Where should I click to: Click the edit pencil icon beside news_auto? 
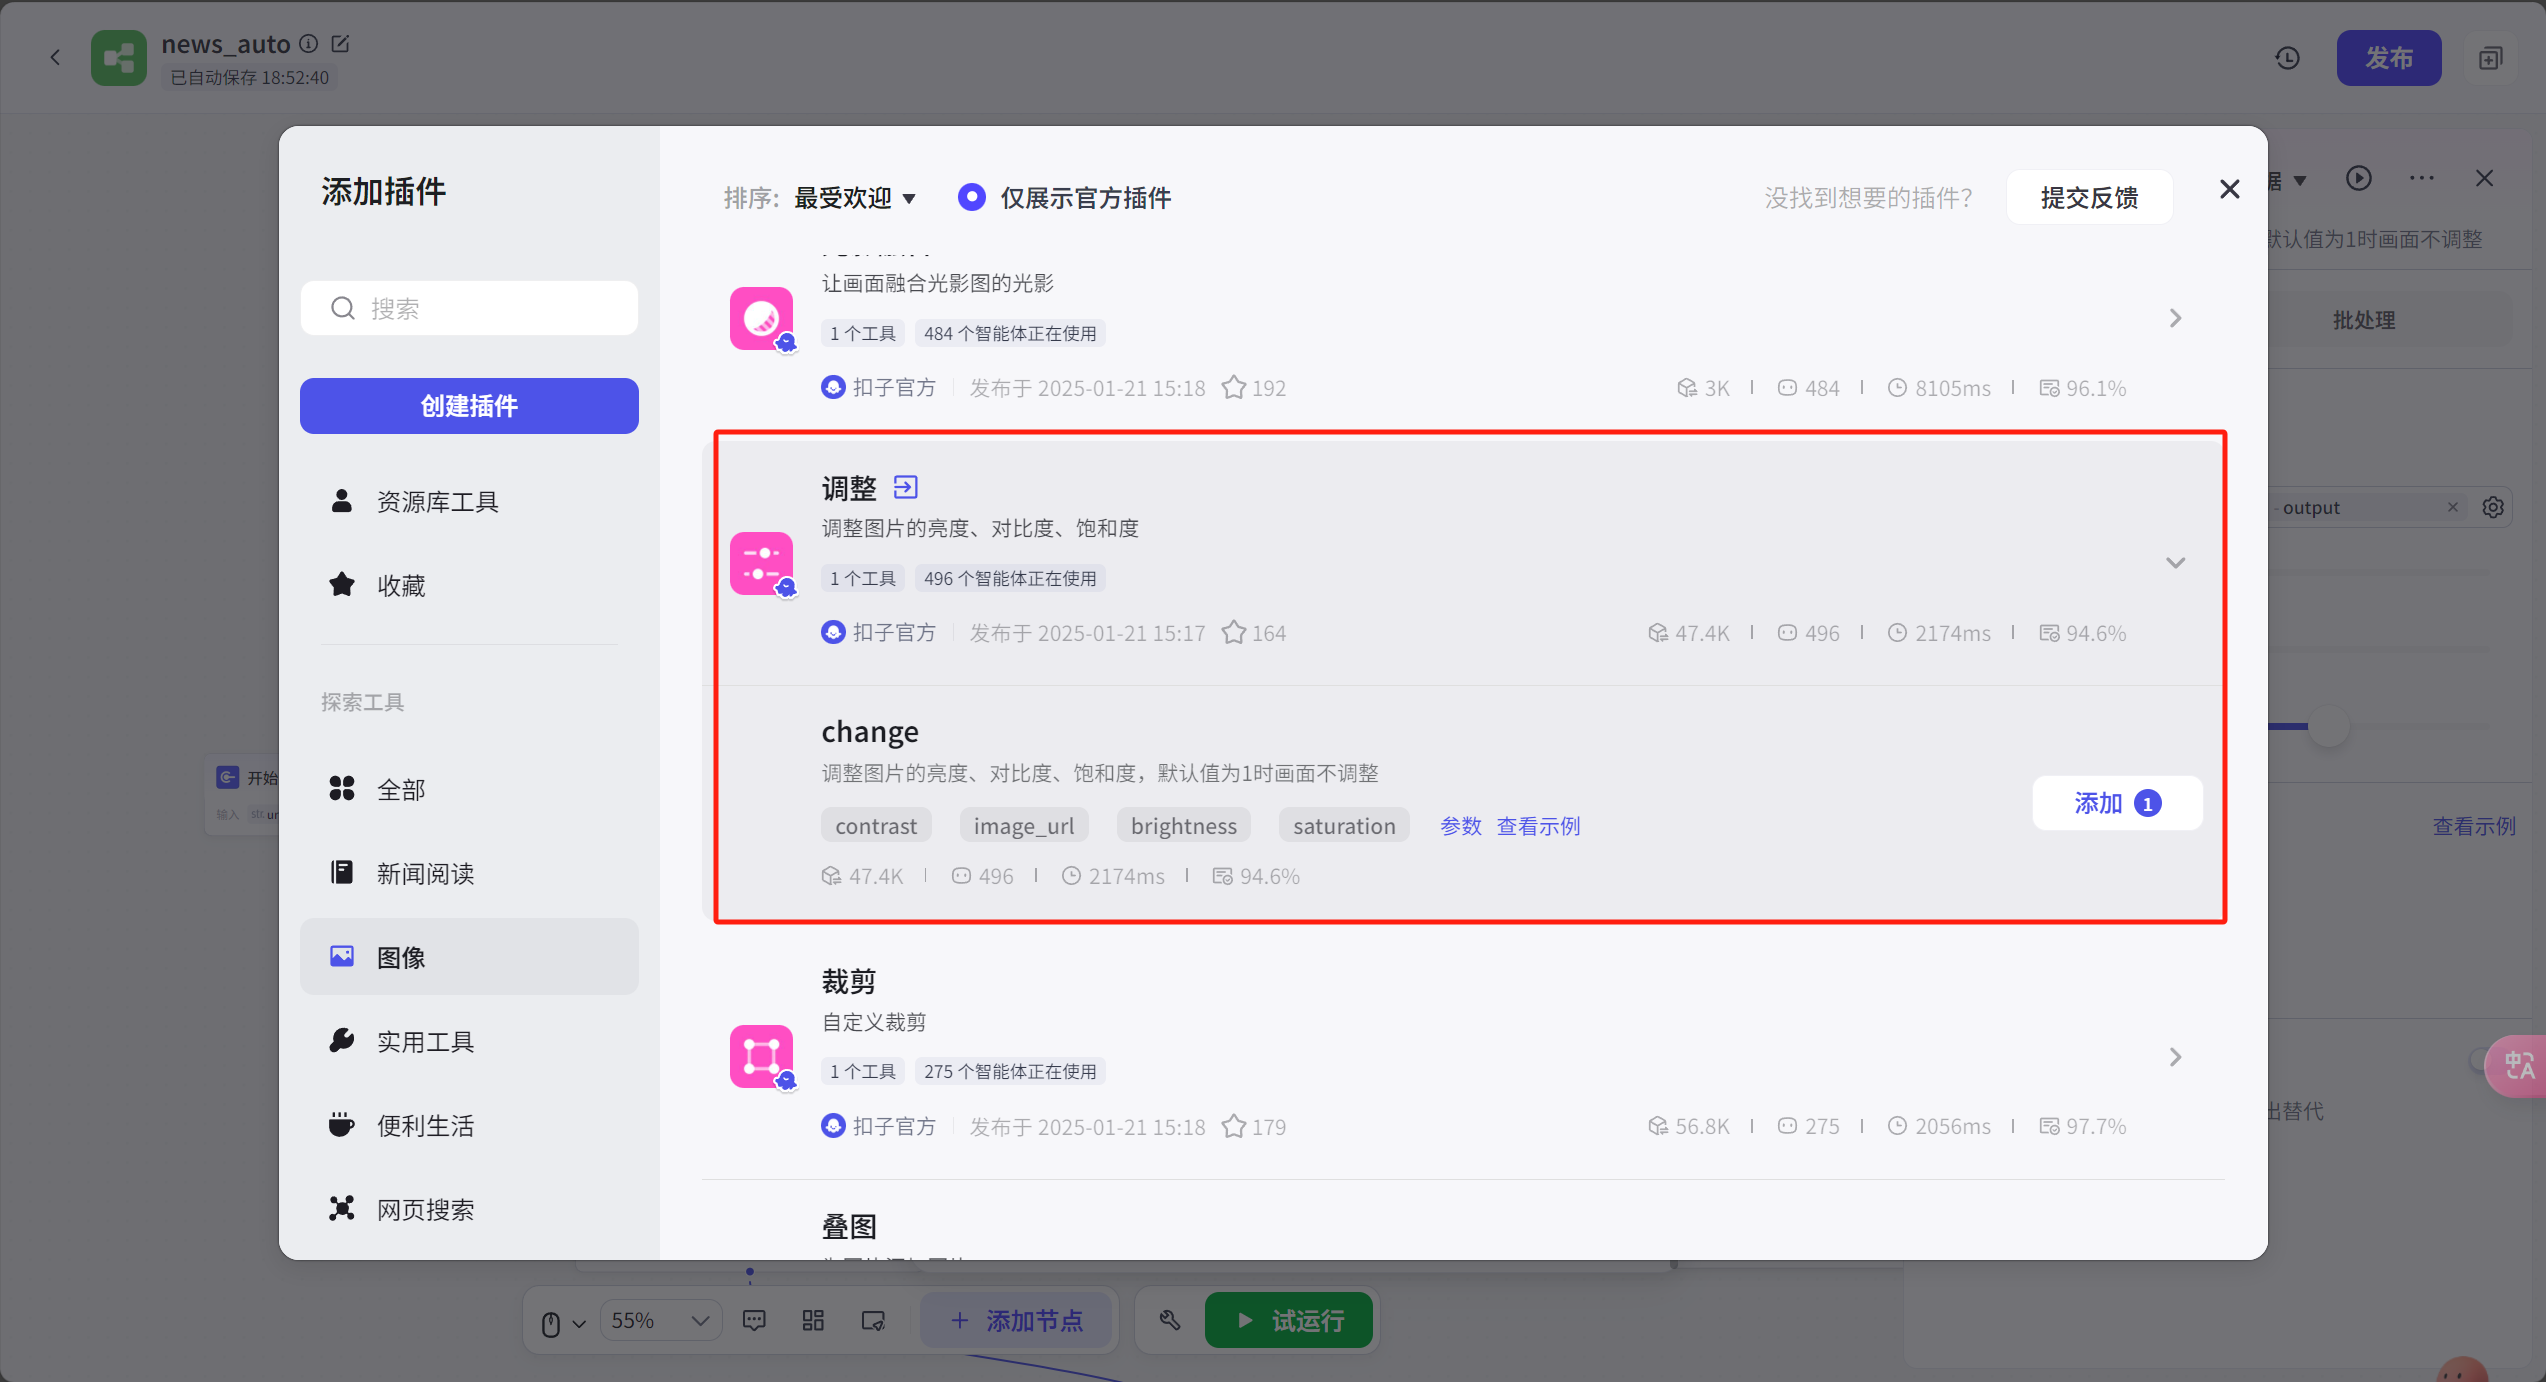click(340, 44)
